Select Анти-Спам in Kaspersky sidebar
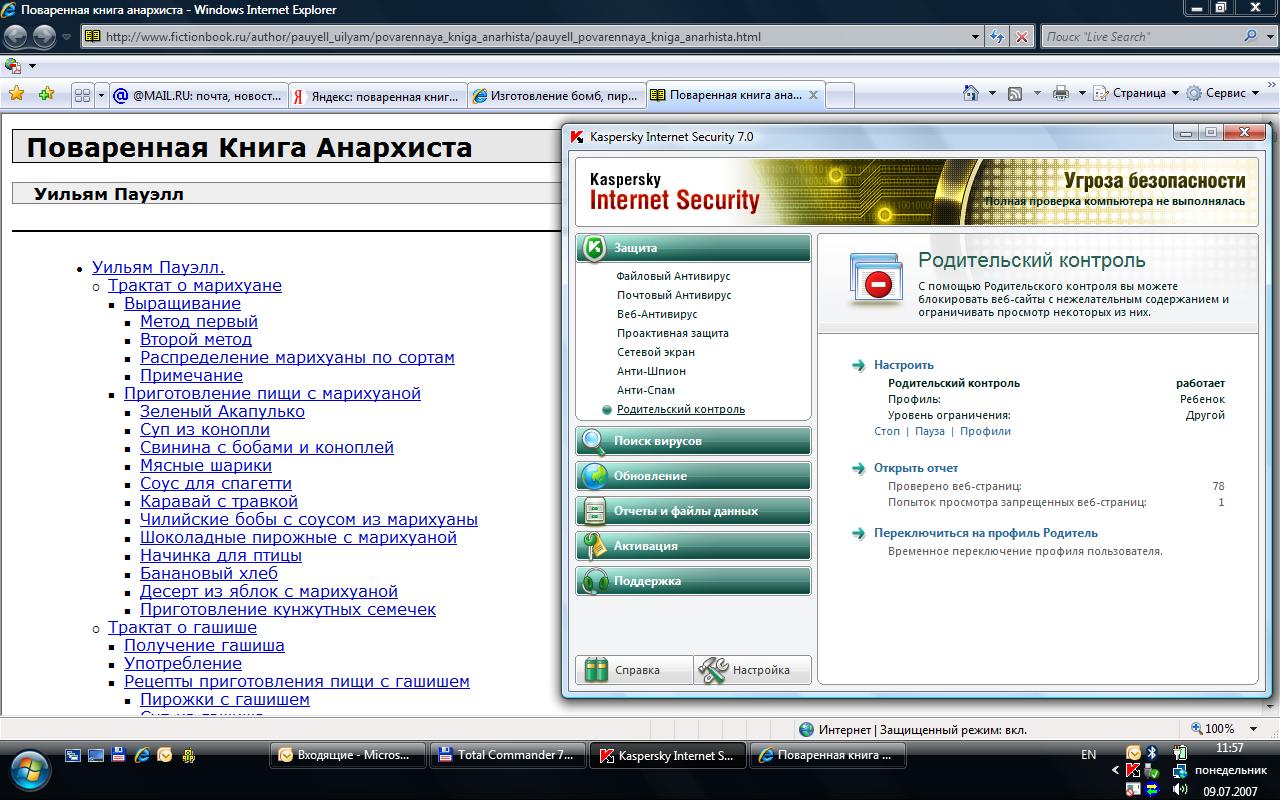The image size is (1280, 800). tap(646, 390)
